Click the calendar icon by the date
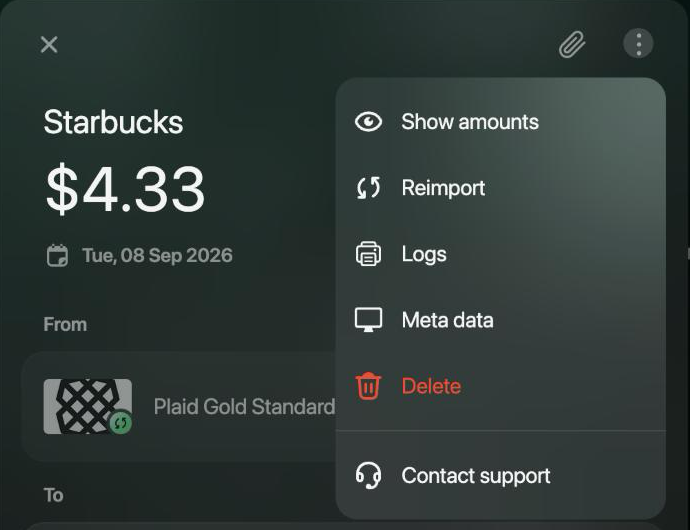The image size is (690, 530). click(58, 256)
